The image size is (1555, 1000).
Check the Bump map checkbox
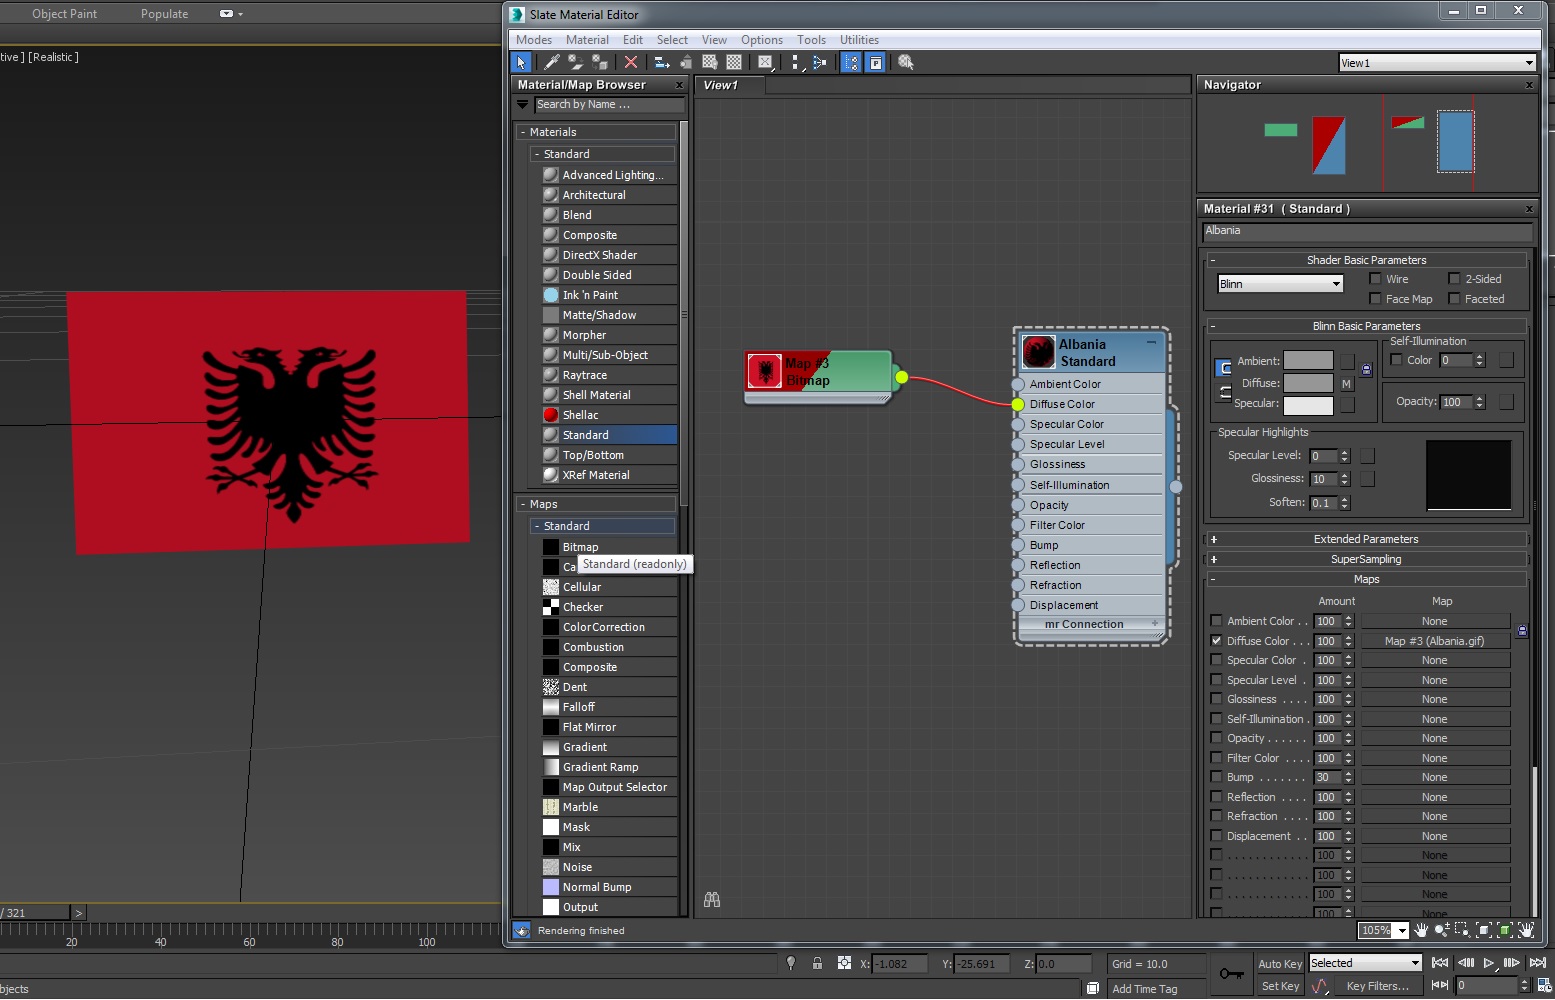pos(1216,777)
